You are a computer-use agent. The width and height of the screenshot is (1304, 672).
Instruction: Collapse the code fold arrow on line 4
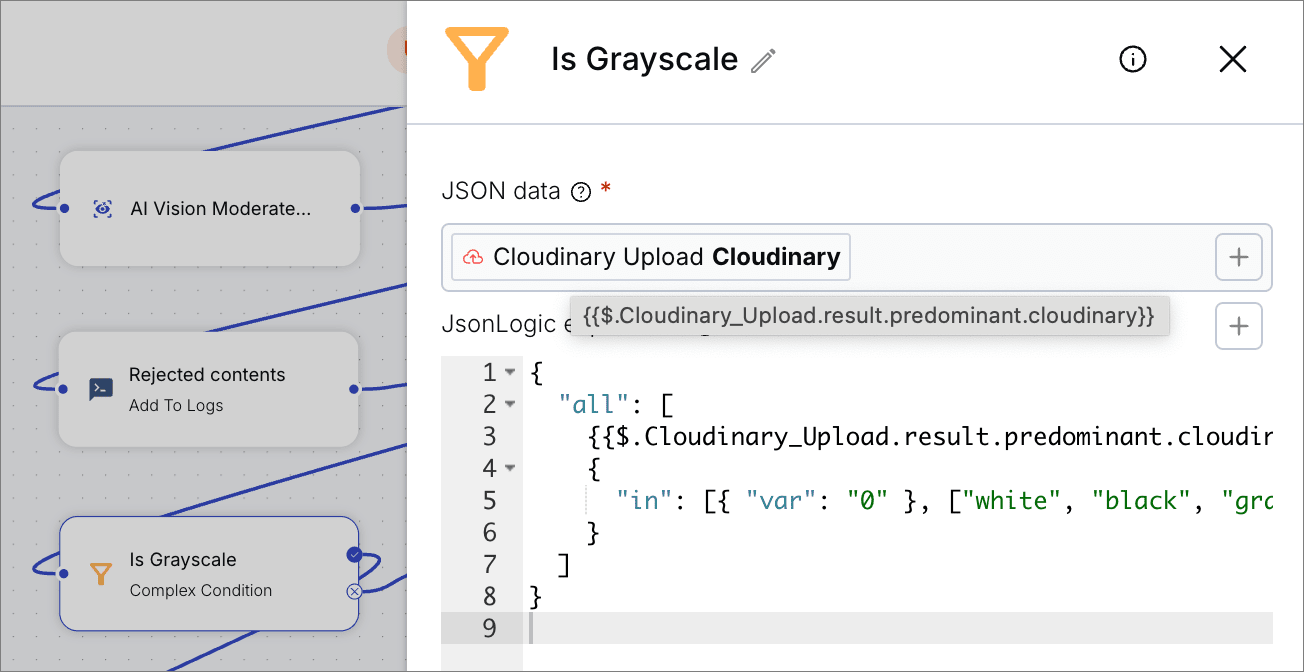(x=510, y=468)
